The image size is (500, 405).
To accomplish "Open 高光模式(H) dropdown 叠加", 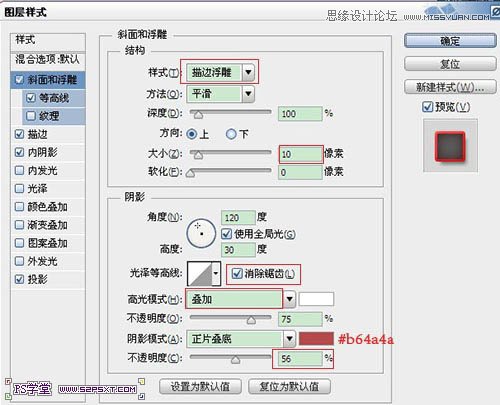I will (x=240, y=299).
